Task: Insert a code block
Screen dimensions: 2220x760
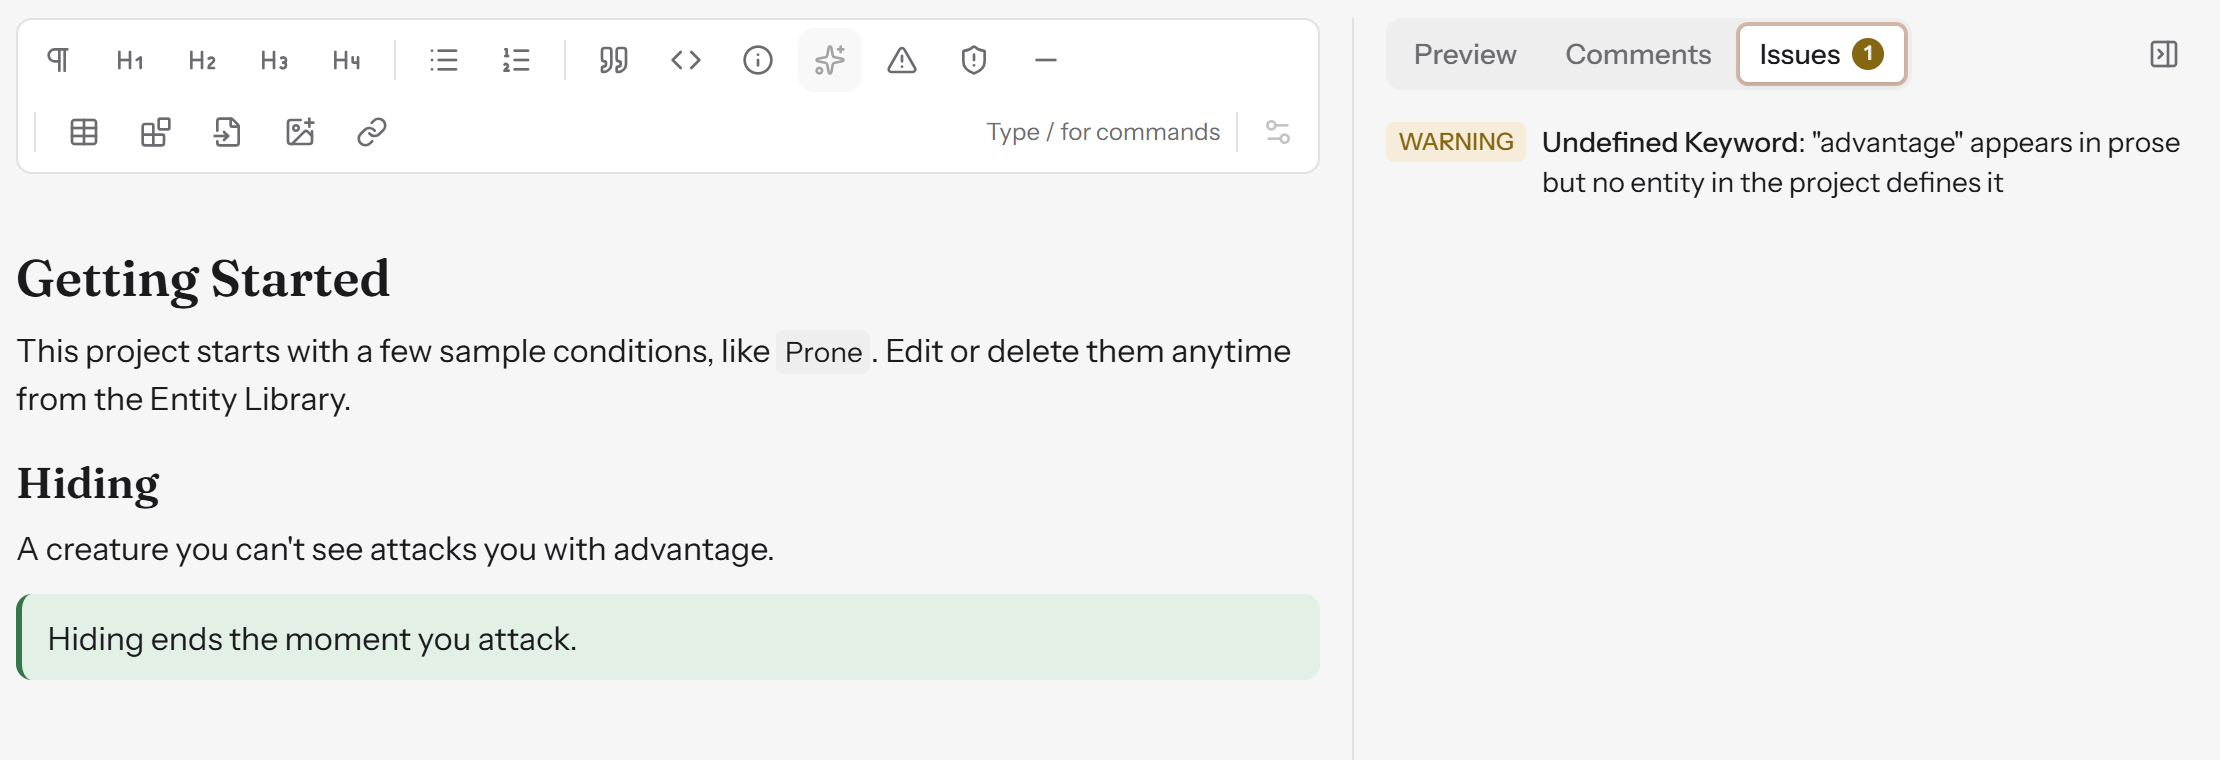Action: (686, 60)
